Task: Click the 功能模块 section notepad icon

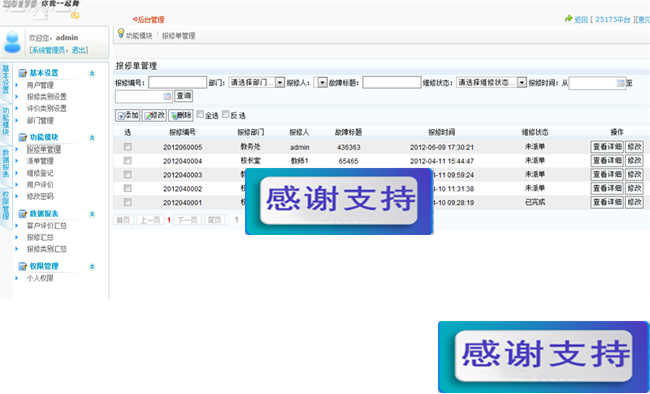Action: point(23,138)
